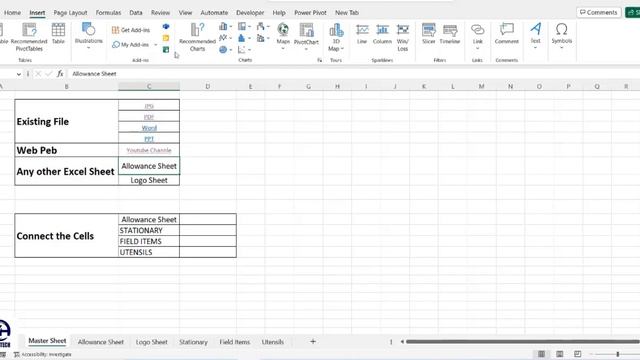Insert a combo chart
The width and height of the screenshot is (640, 360).
(260, 38)
